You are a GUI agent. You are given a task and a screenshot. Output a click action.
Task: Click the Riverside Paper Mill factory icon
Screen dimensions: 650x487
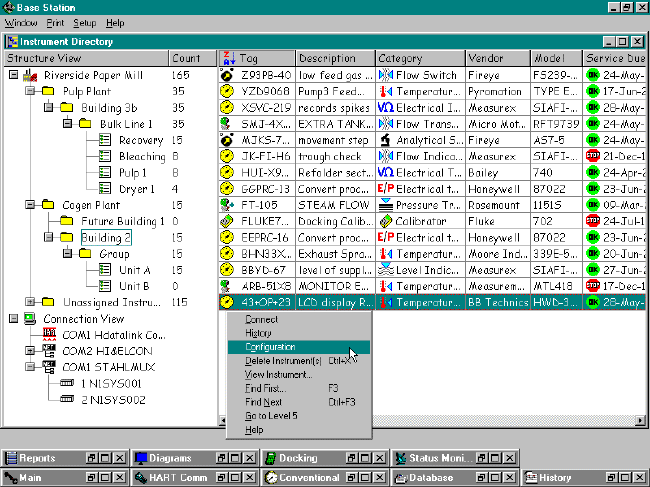coord(32,75)
